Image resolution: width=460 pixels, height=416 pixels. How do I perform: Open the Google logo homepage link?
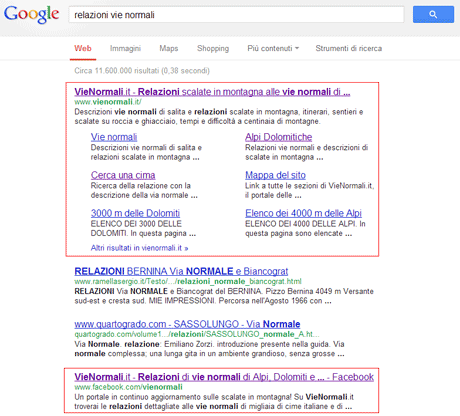31,14
